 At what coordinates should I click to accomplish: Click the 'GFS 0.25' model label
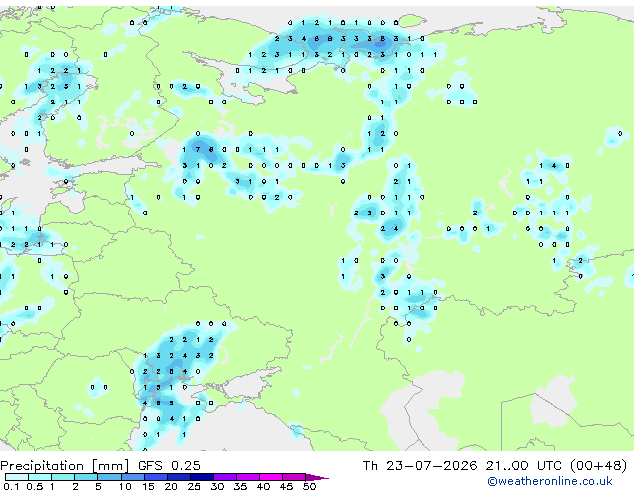[169, 466]
